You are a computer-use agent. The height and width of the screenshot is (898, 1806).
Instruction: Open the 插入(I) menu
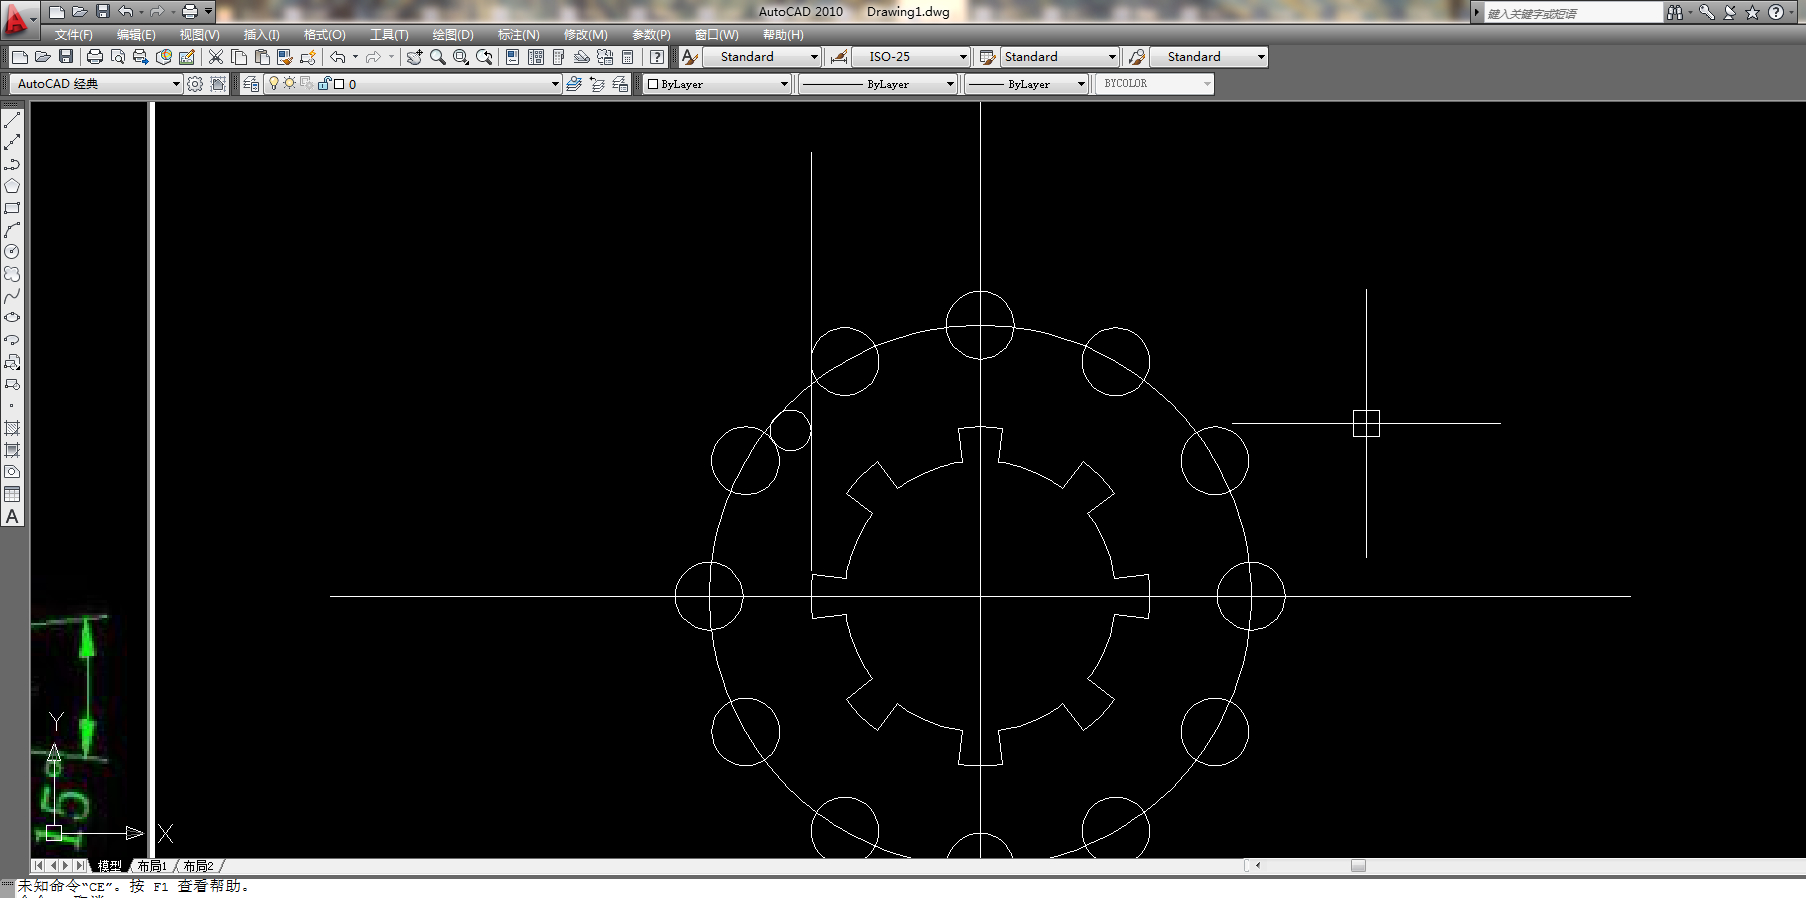click(x=261, y=35)
